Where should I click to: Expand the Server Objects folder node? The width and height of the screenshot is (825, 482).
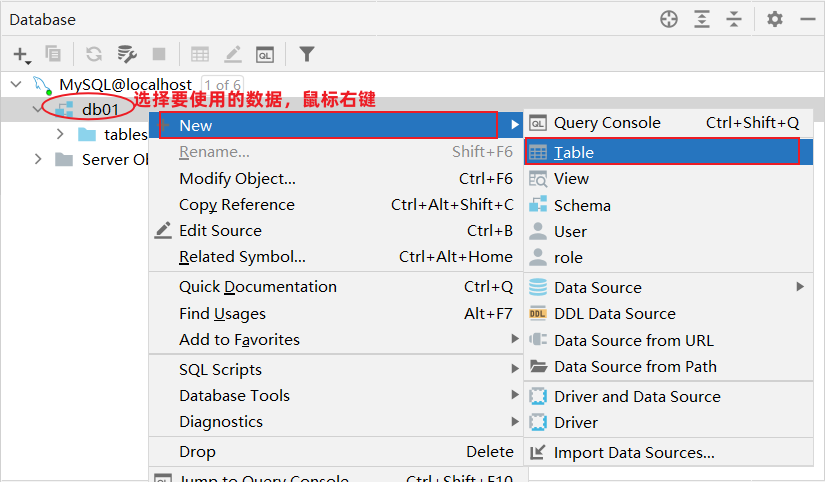[x=38, y=160]
